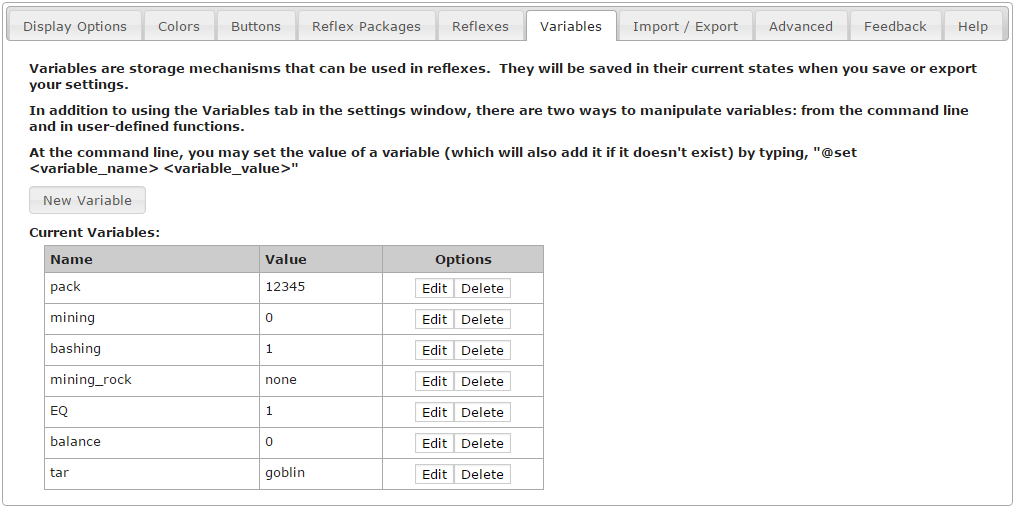The width and height of the screenshot is (1015, 509).
Task: Edit the tar variable
Action: tap(434, 474)
